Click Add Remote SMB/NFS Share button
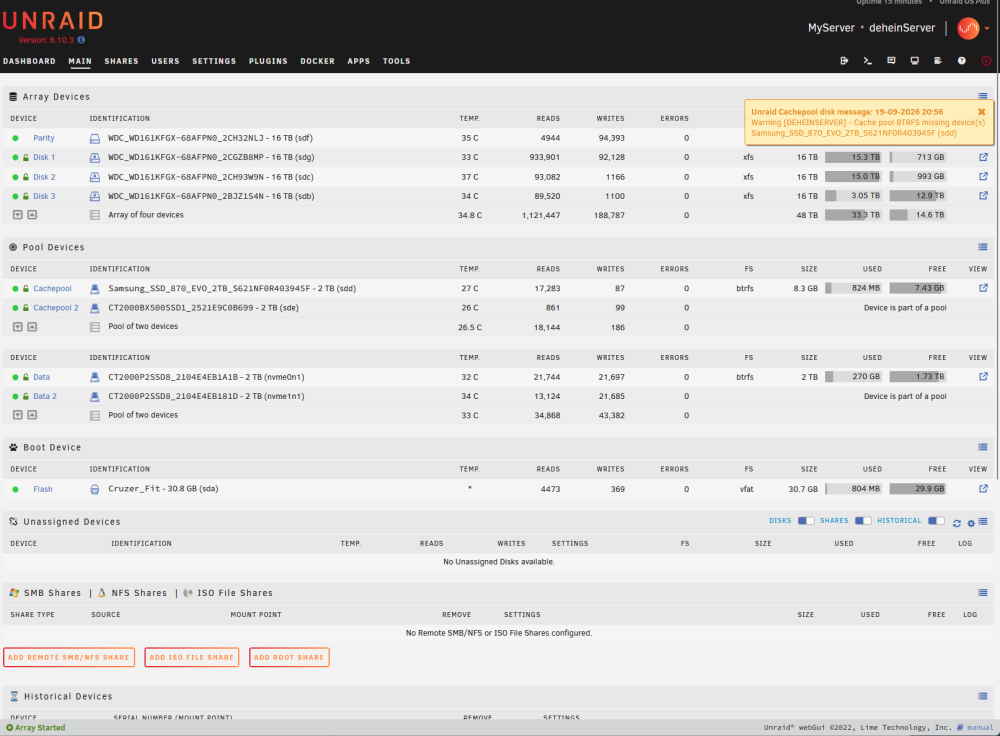Viewport: 1000px width, 736px height. [x=69, y=658]
